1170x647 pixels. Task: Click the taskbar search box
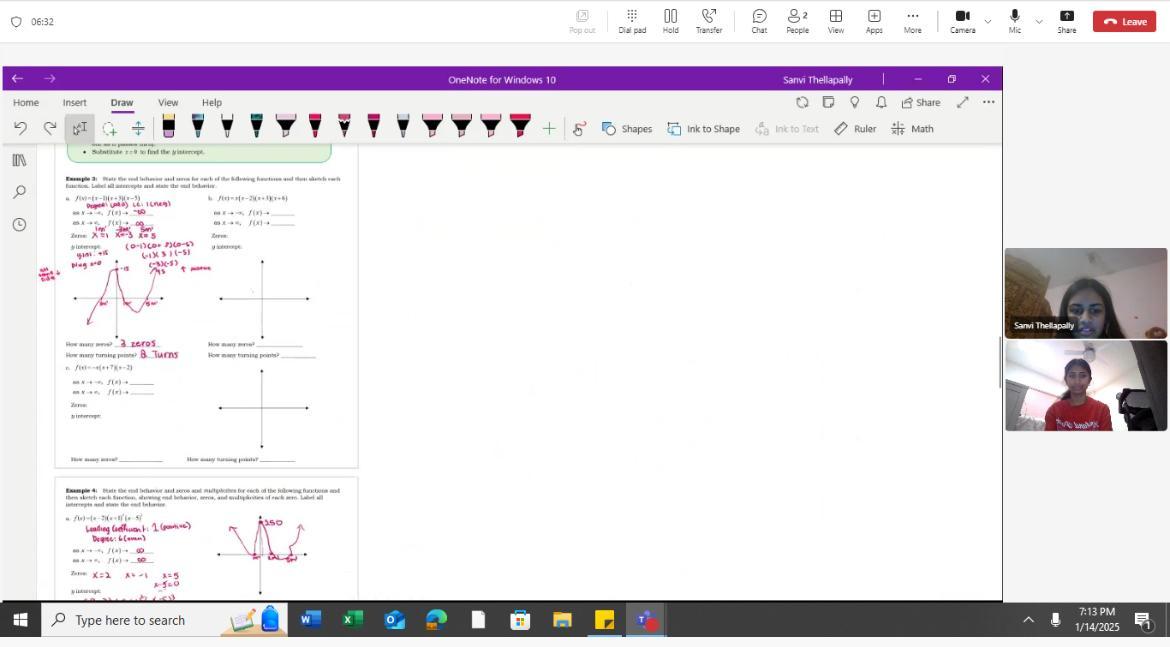point(164,619)
